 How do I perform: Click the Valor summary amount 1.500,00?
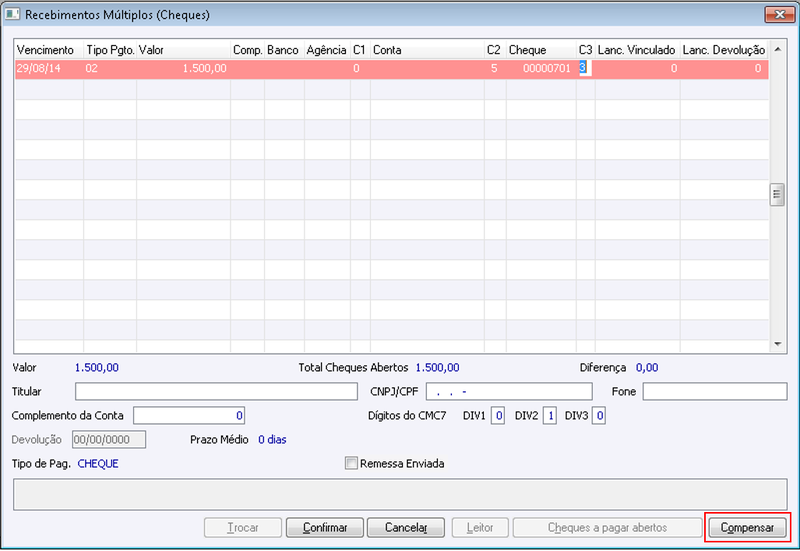[x=96, y=367]
